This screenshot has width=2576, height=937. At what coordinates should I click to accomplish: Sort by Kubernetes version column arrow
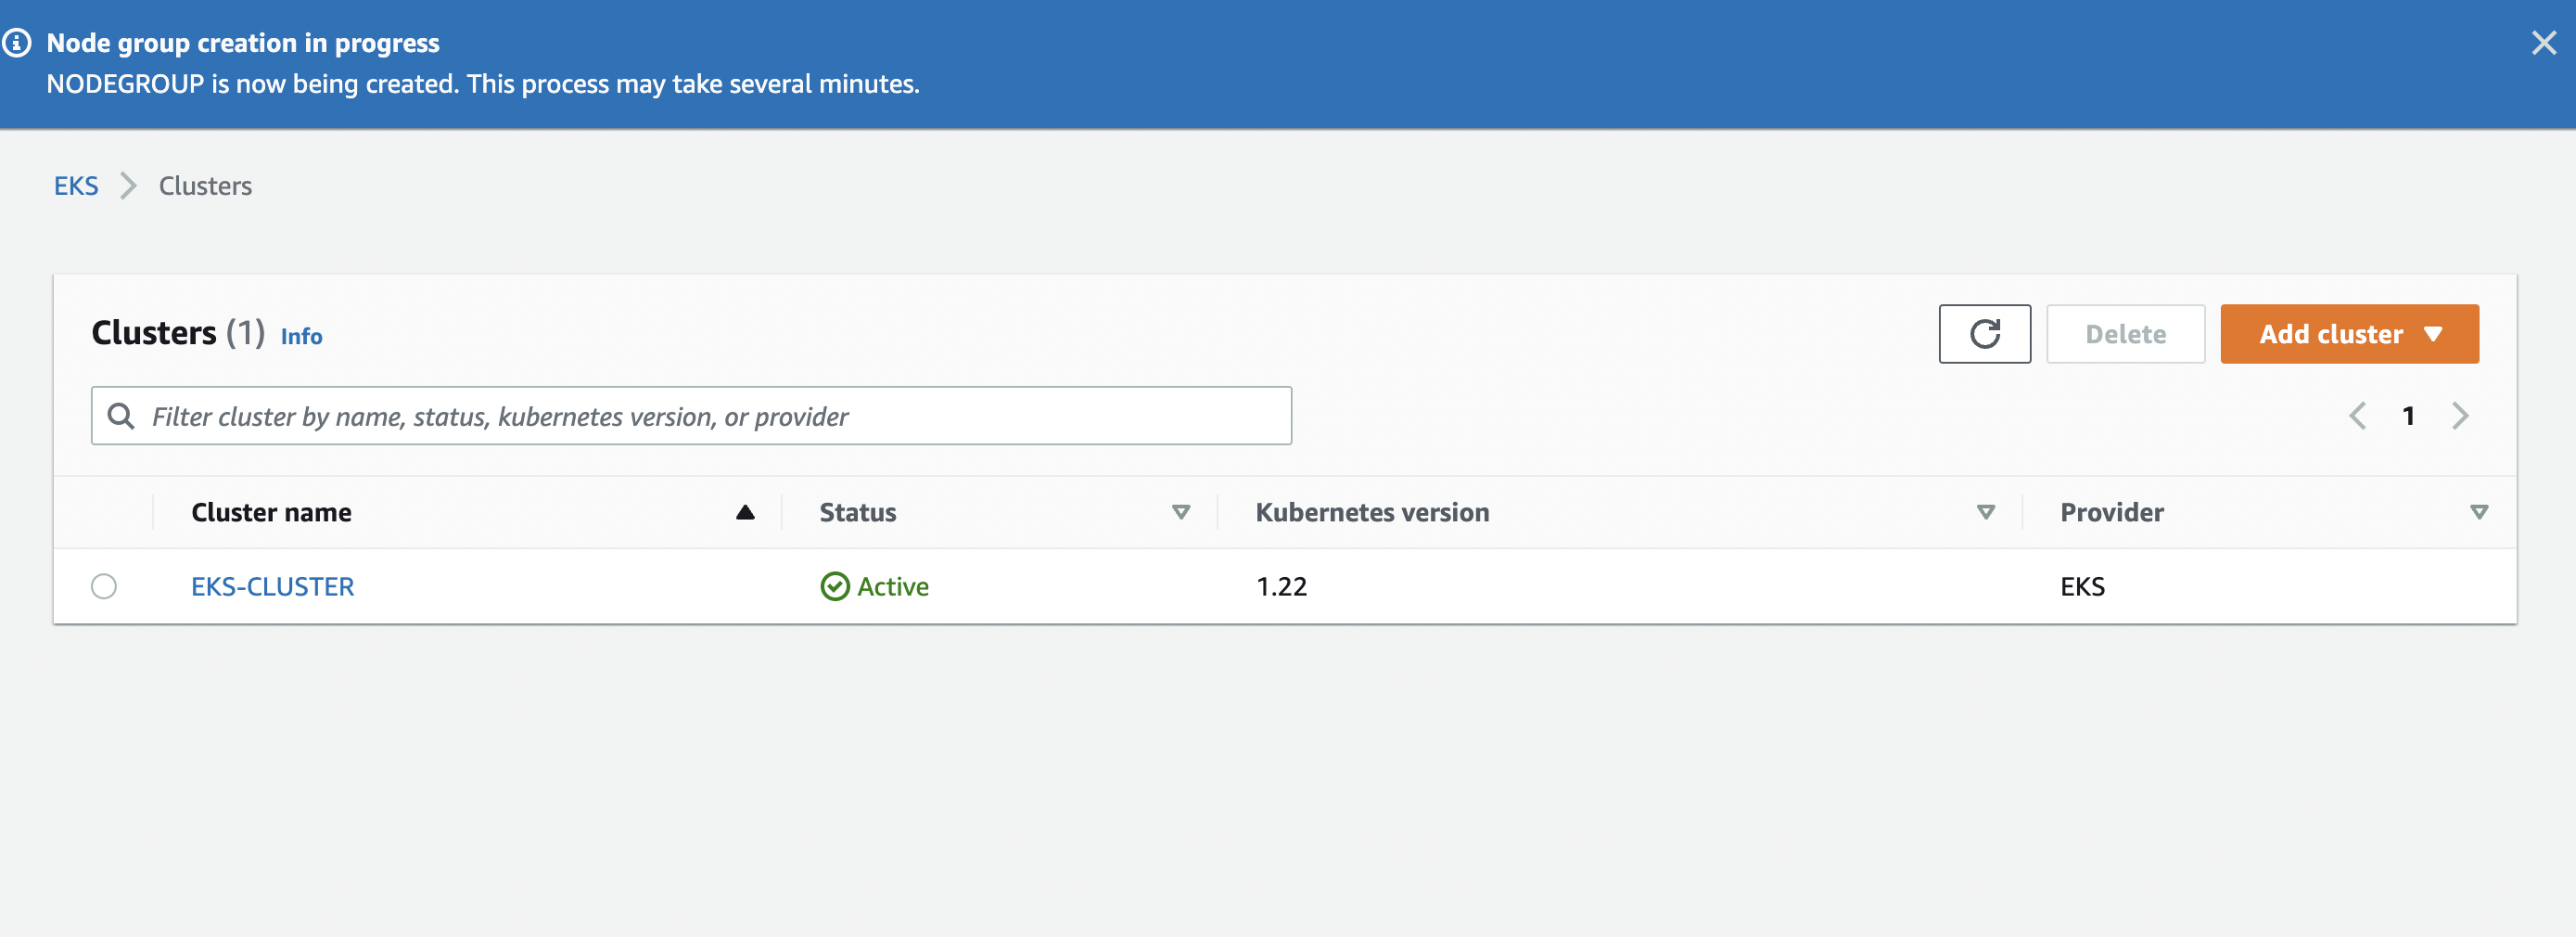point(1986,512)
